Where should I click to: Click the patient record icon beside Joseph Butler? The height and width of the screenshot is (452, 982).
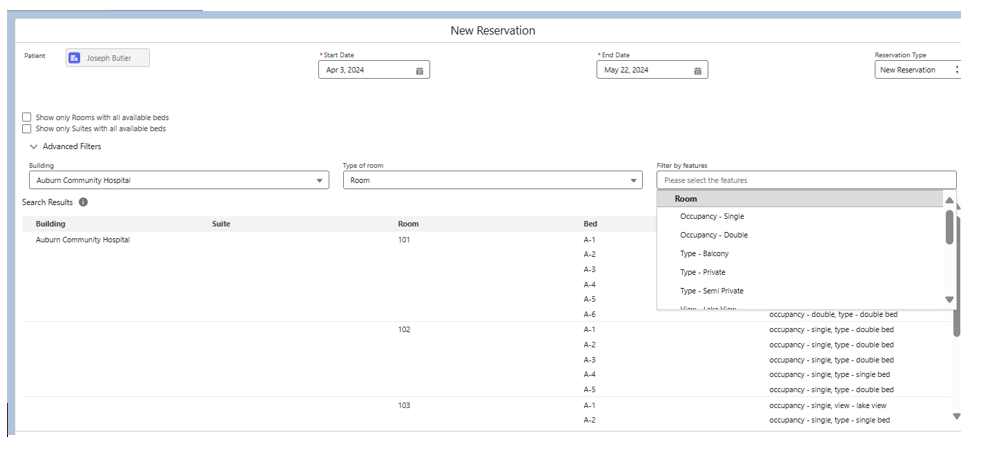click(x=74, y=58)
